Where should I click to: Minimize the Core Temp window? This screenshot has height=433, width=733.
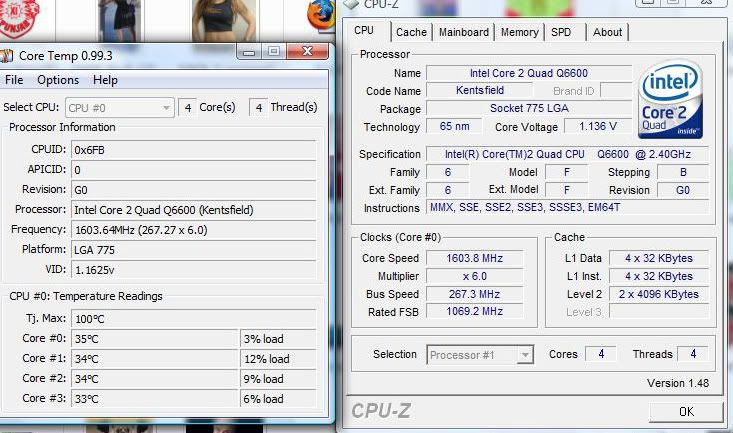249,51
